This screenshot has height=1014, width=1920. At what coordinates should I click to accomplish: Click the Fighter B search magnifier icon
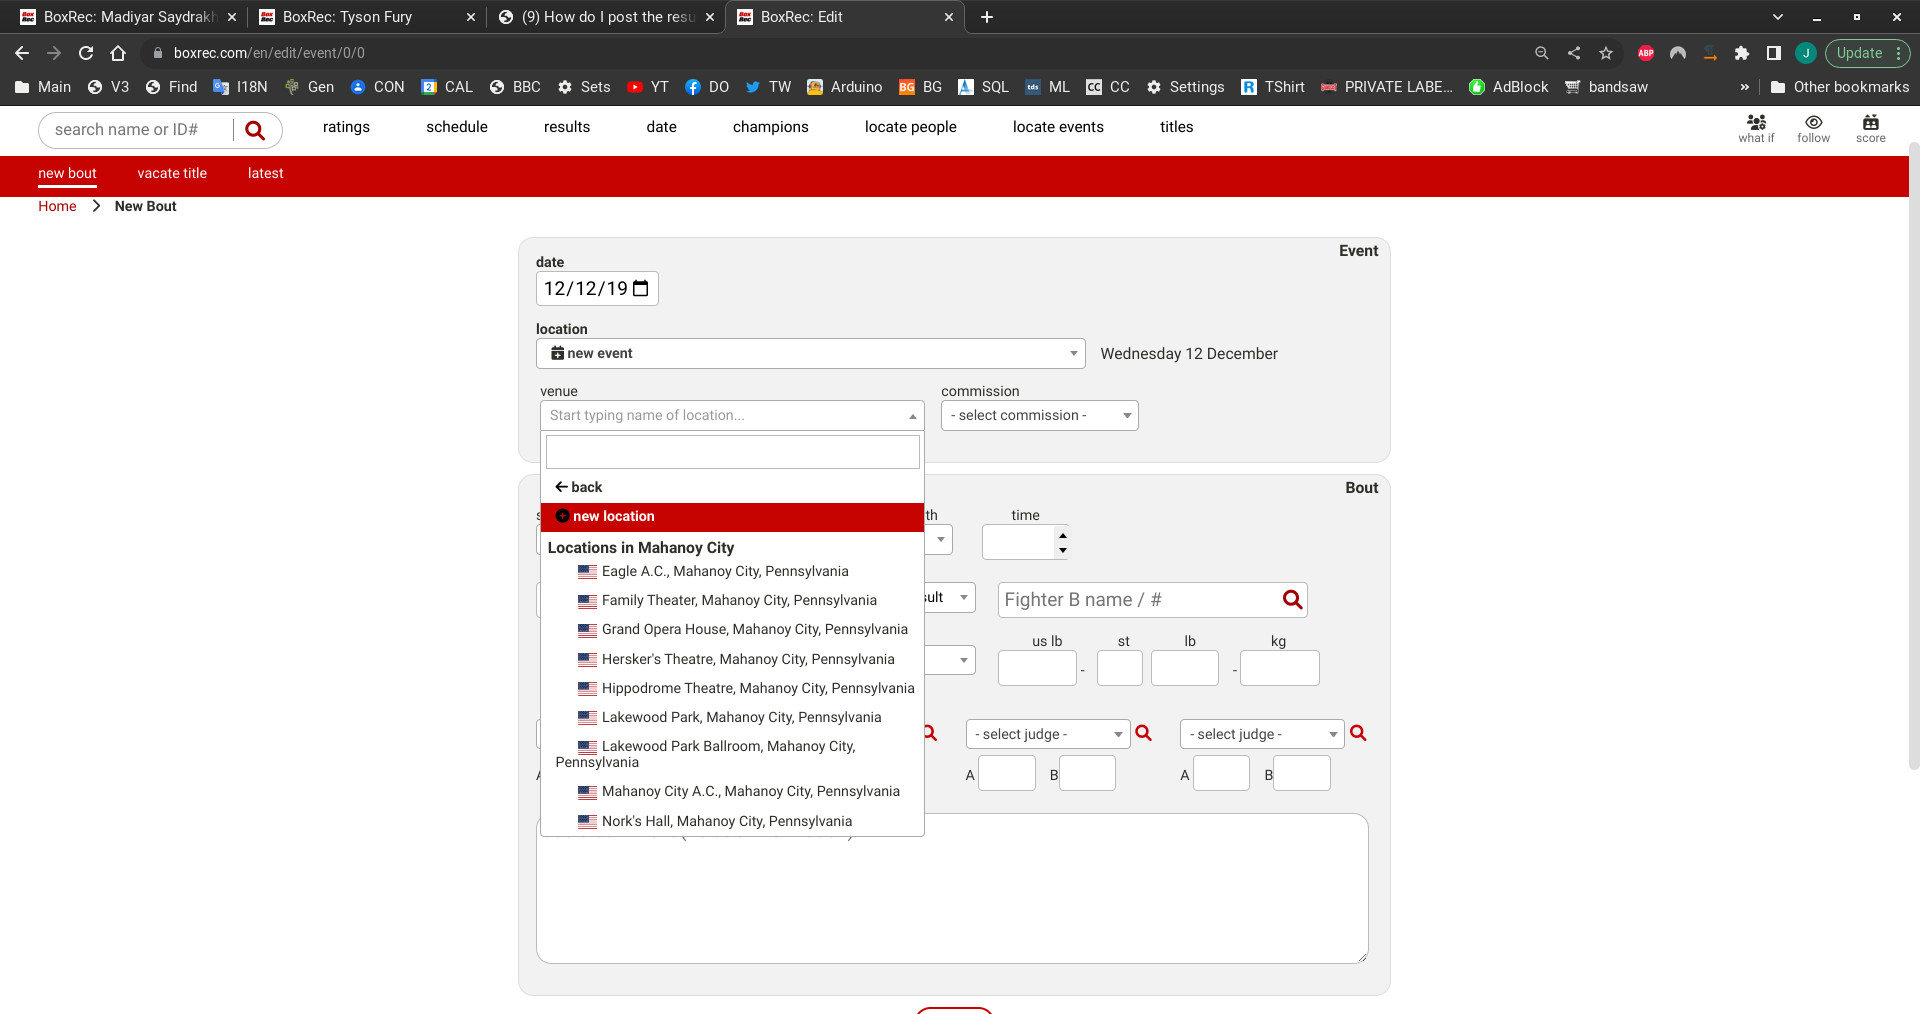coord(1292,599)
